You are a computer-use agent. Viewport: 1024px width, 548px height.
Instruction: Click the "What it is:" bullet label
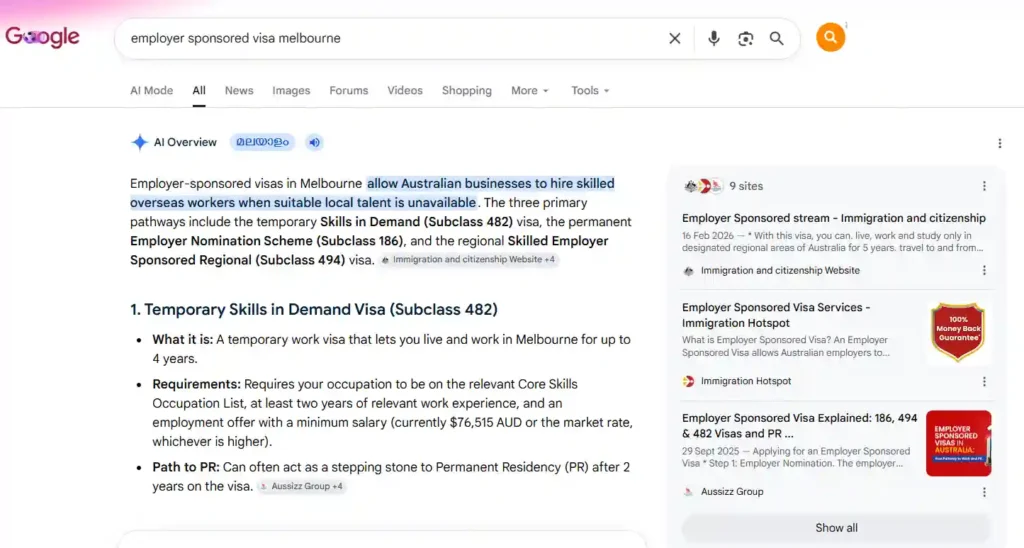tap(183, 340)
